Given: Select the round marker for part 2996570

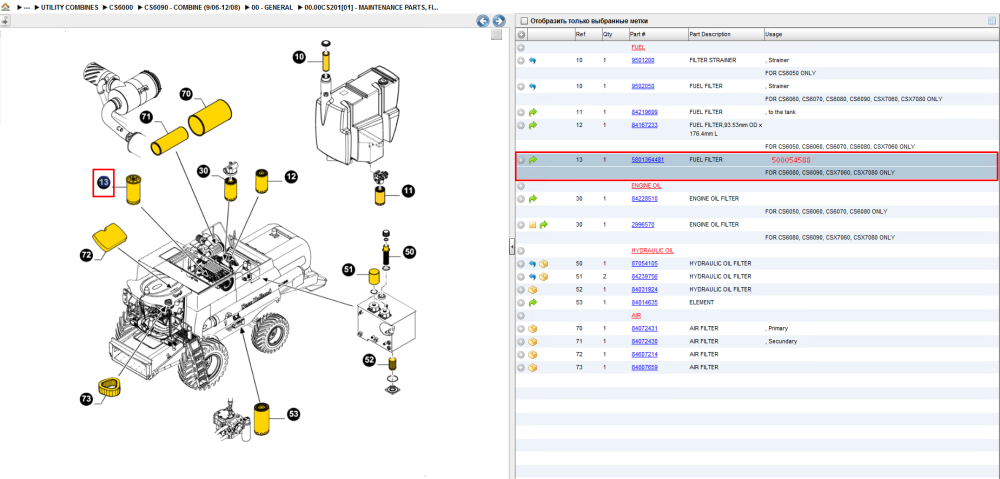Looking at the screenshot, I should (x=521, y=225).
